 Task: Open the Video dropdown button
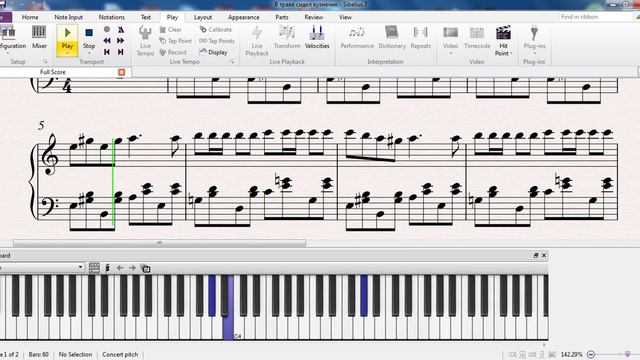pyautogui.click(x=451, y=40)
